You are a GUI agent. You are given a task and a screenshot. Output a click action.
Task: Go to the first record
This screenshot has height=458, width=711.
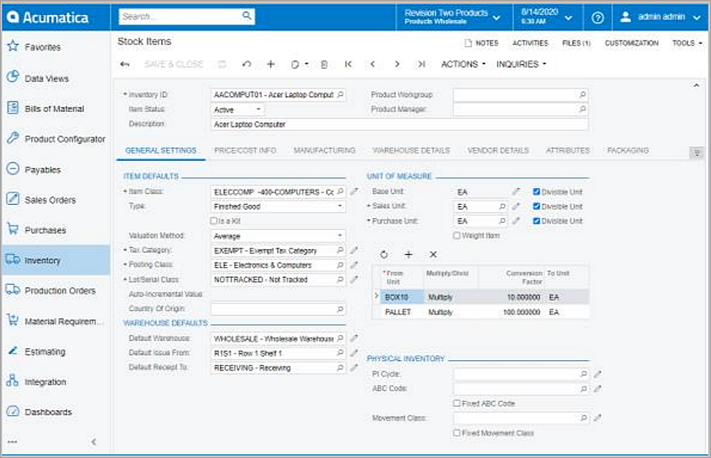348,64
